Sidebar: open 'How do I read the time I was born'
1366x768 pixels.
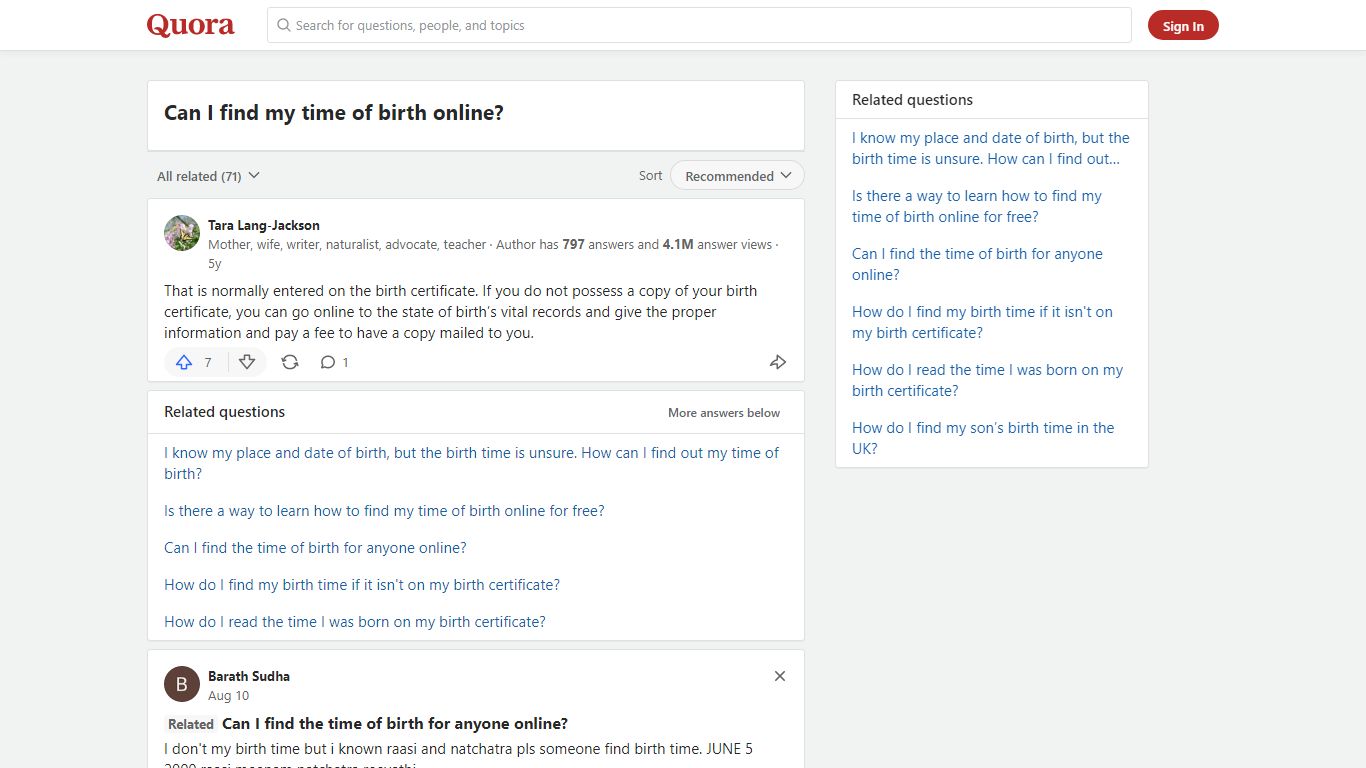point(987,380)
